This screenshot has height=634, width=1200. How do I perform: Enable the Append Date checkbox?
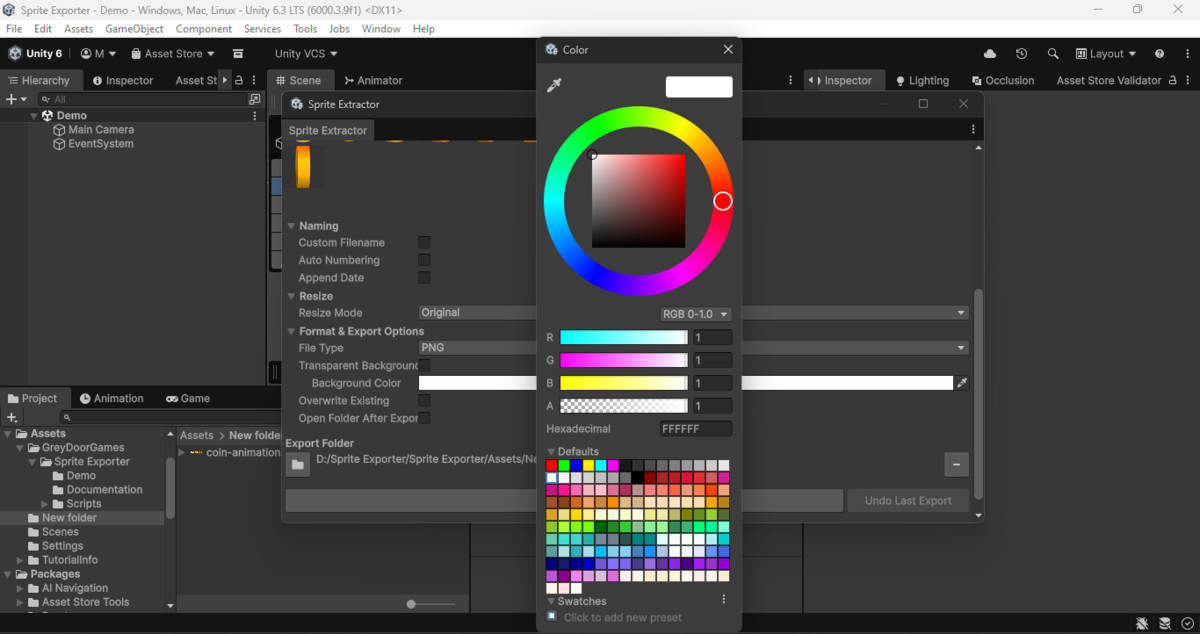tap(424, 278)
